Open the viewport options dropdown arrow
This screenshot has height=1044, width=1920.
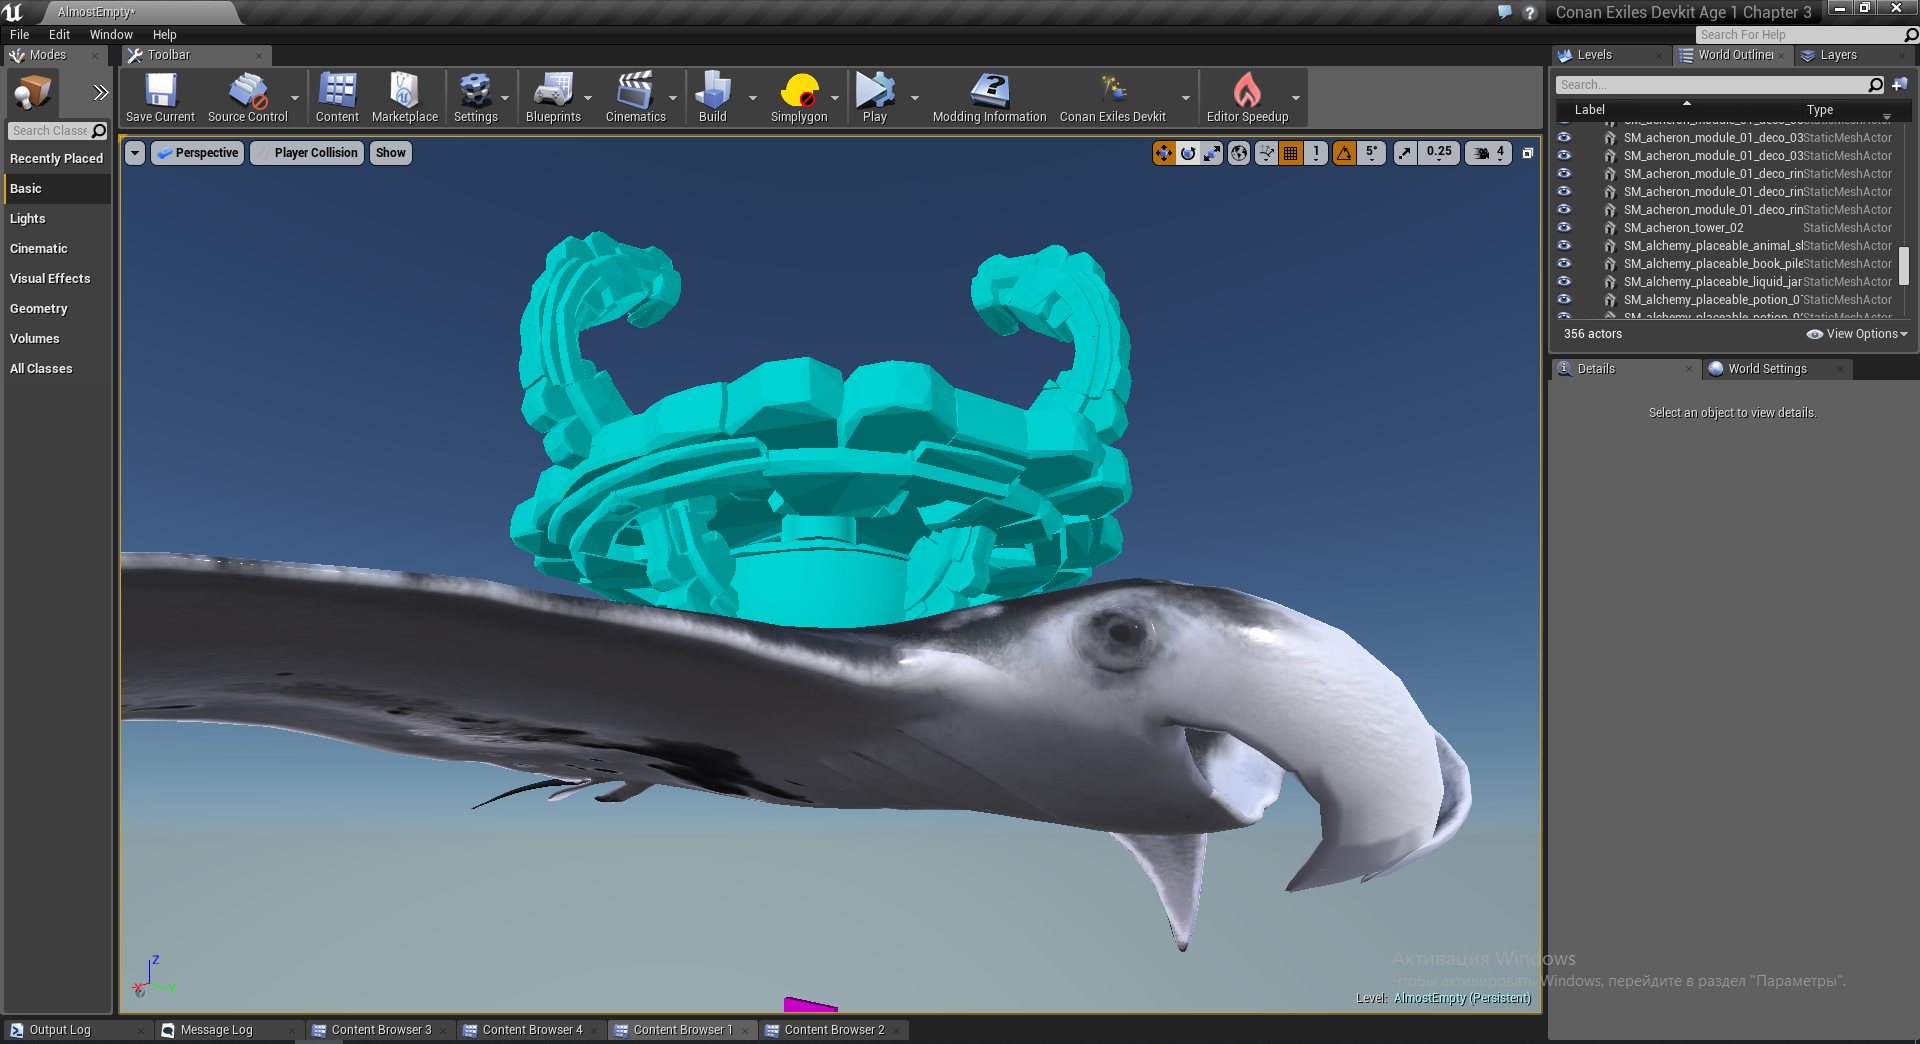coord(135,153)
